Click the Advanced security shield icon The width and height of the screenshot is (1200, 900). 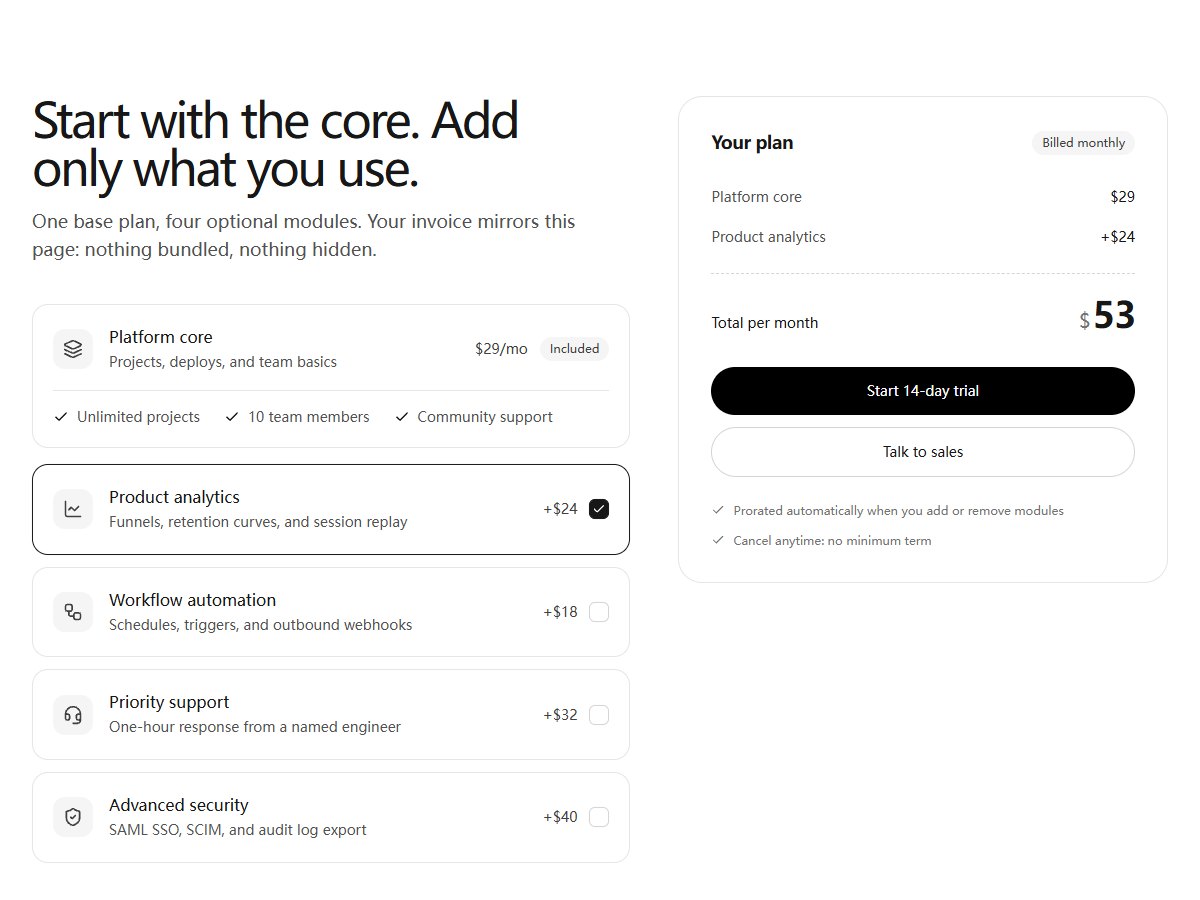pyautogui.click(x=73, y=817)
